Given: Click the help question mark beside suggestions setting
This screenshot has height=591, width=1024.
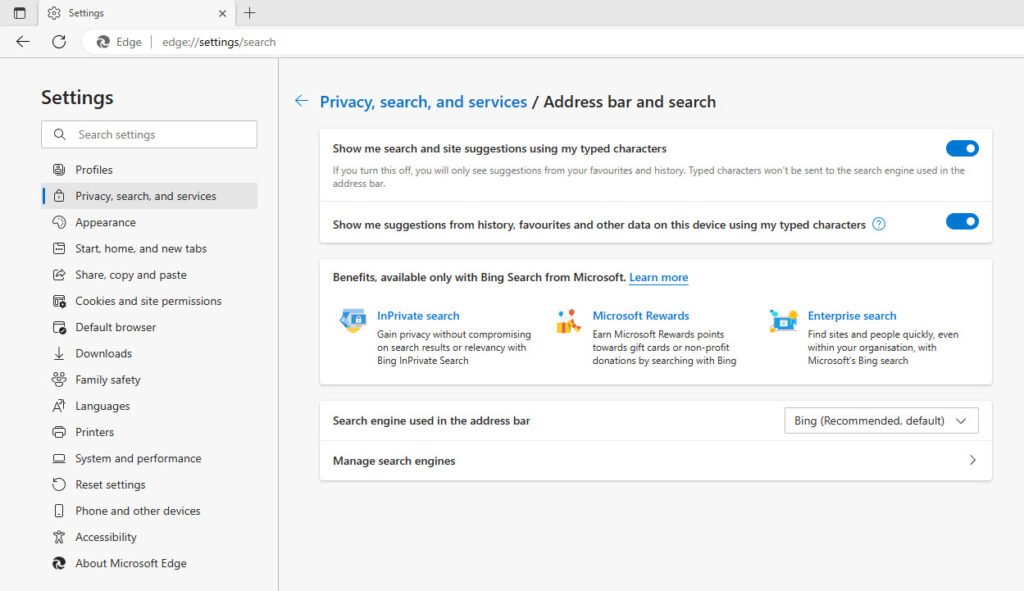Looking at the screenshot, I should pyautogui.click(x=878, y=224).
